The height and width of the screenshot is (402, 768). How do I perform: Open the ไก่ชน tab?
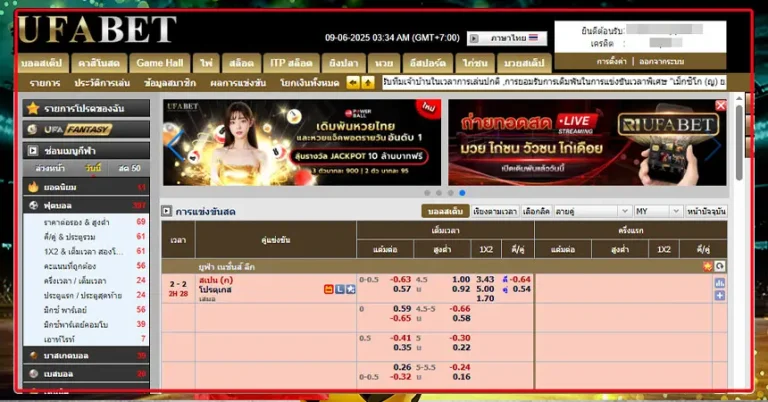pyautogui.click(x=475, y=63)
